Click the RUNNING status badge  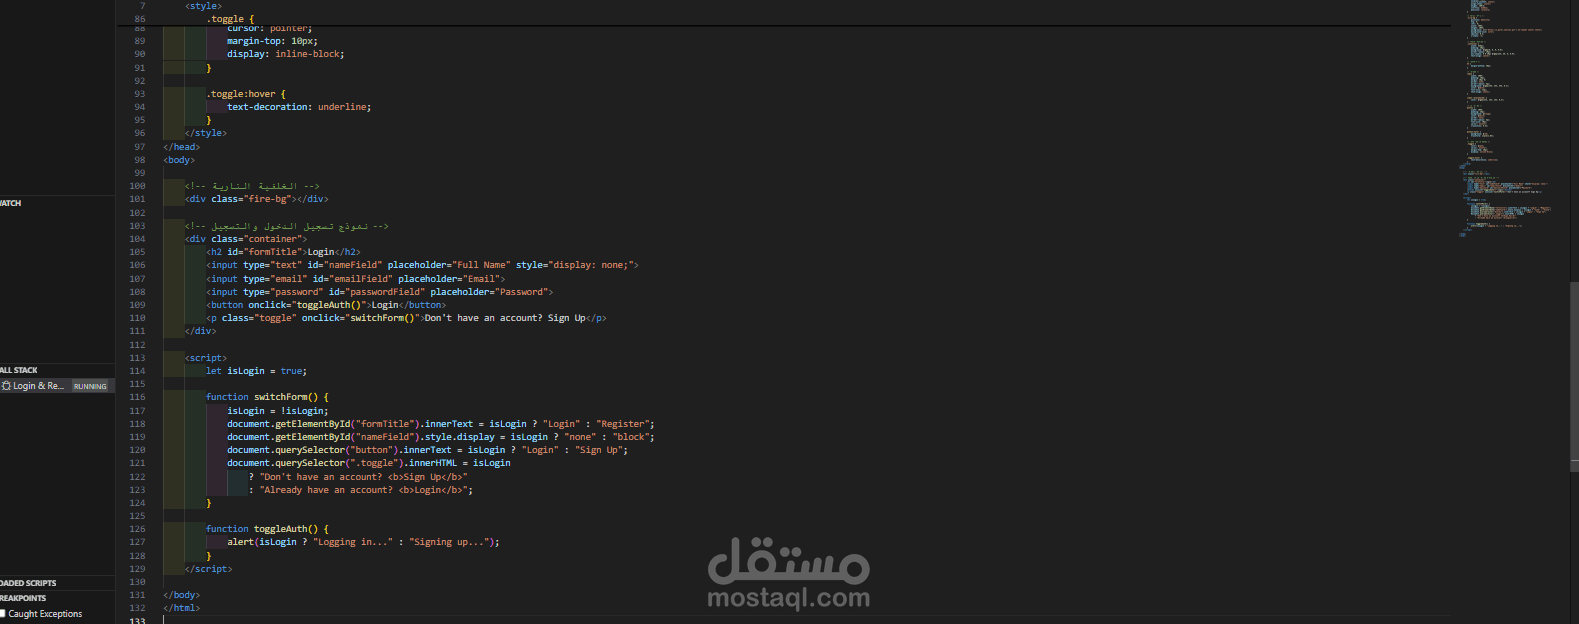(x=90, y=386)
